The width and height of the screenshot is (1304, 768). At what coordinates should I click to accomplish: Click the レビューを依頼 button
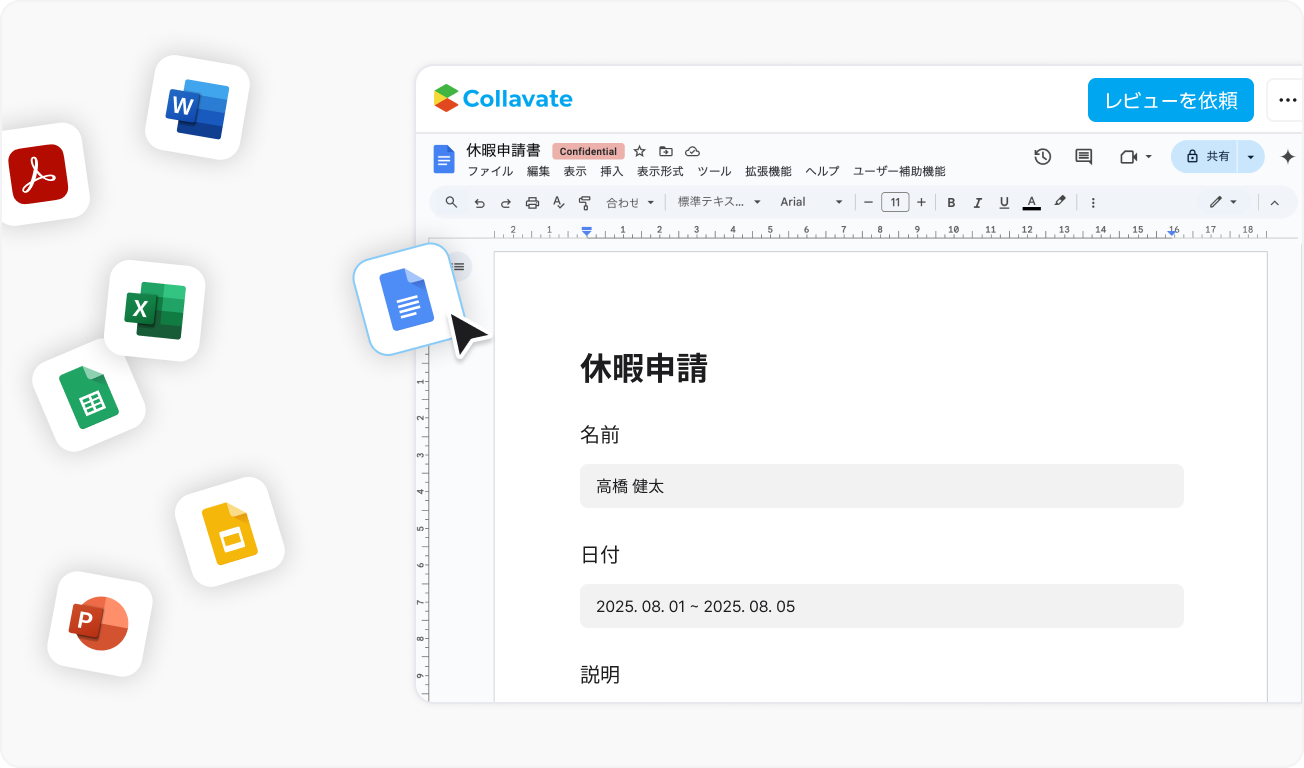point(1171,100)
